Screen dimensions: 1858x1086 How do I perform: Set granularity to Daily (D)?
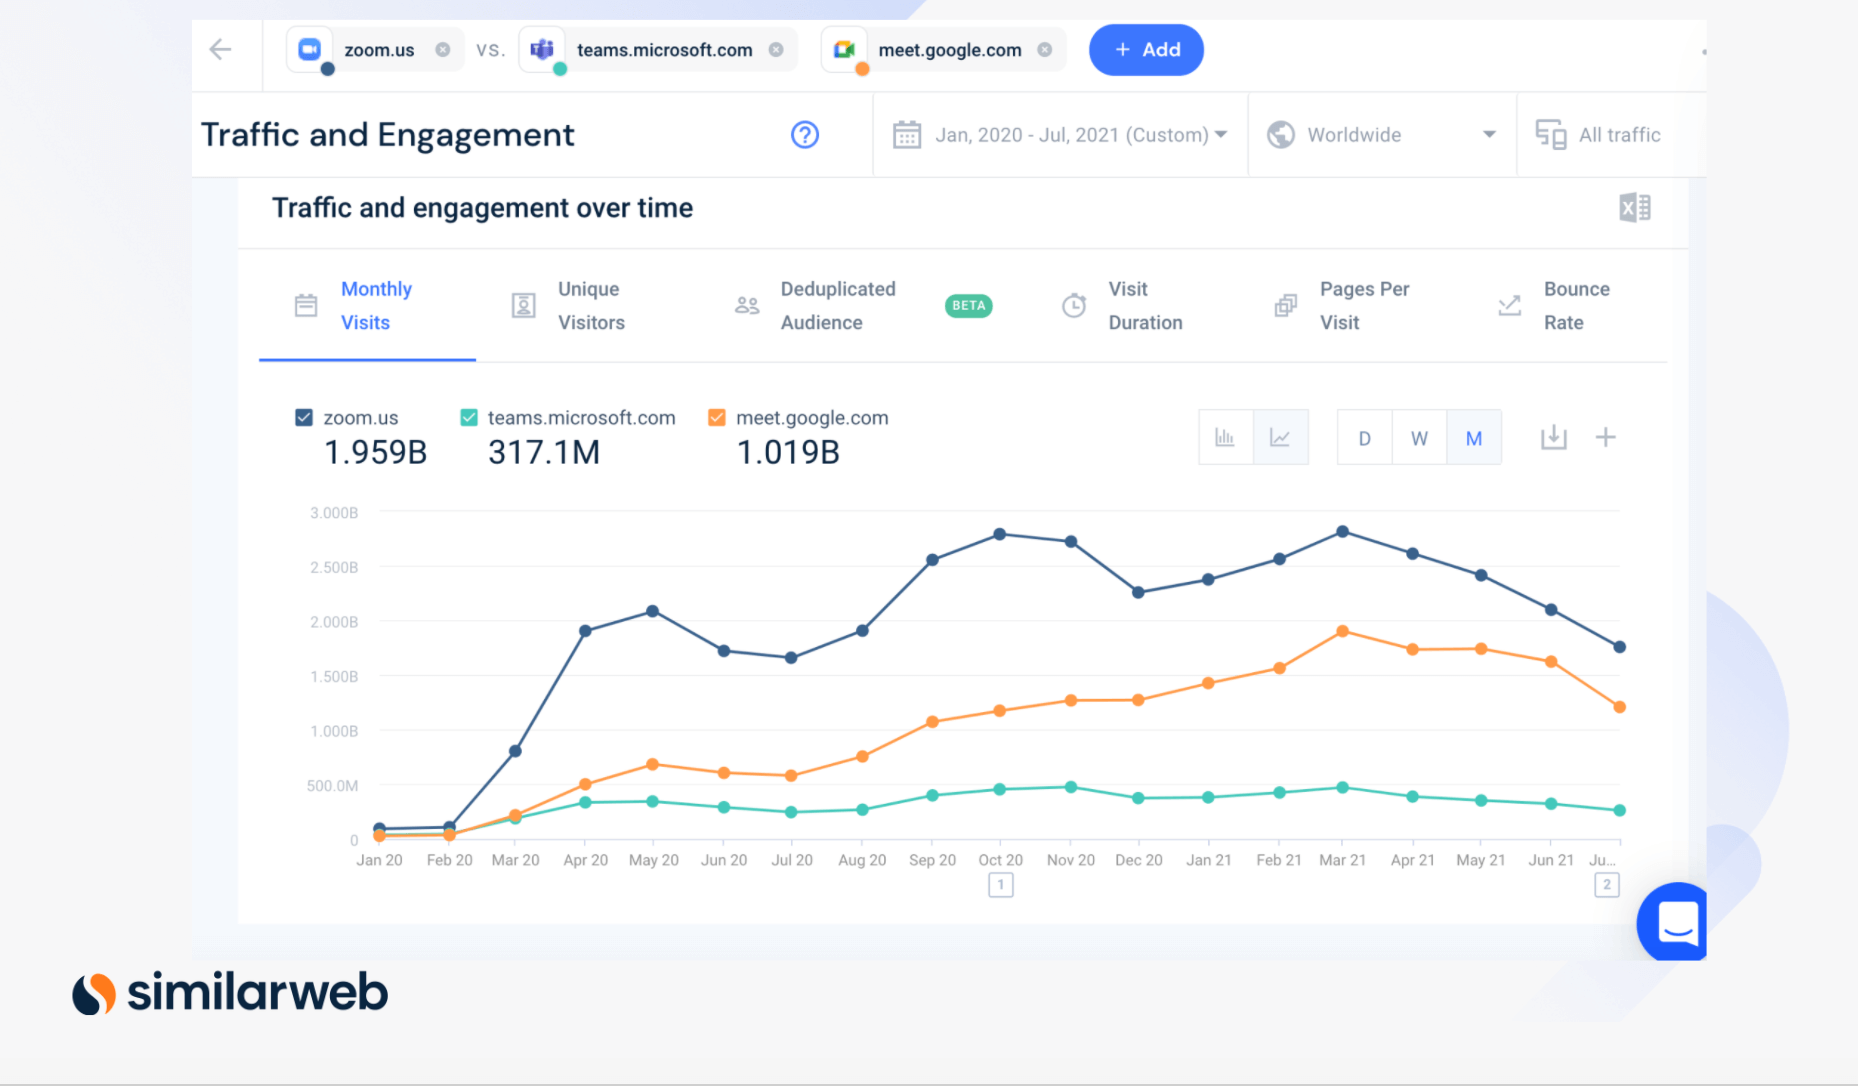(x=1365, y=438)
